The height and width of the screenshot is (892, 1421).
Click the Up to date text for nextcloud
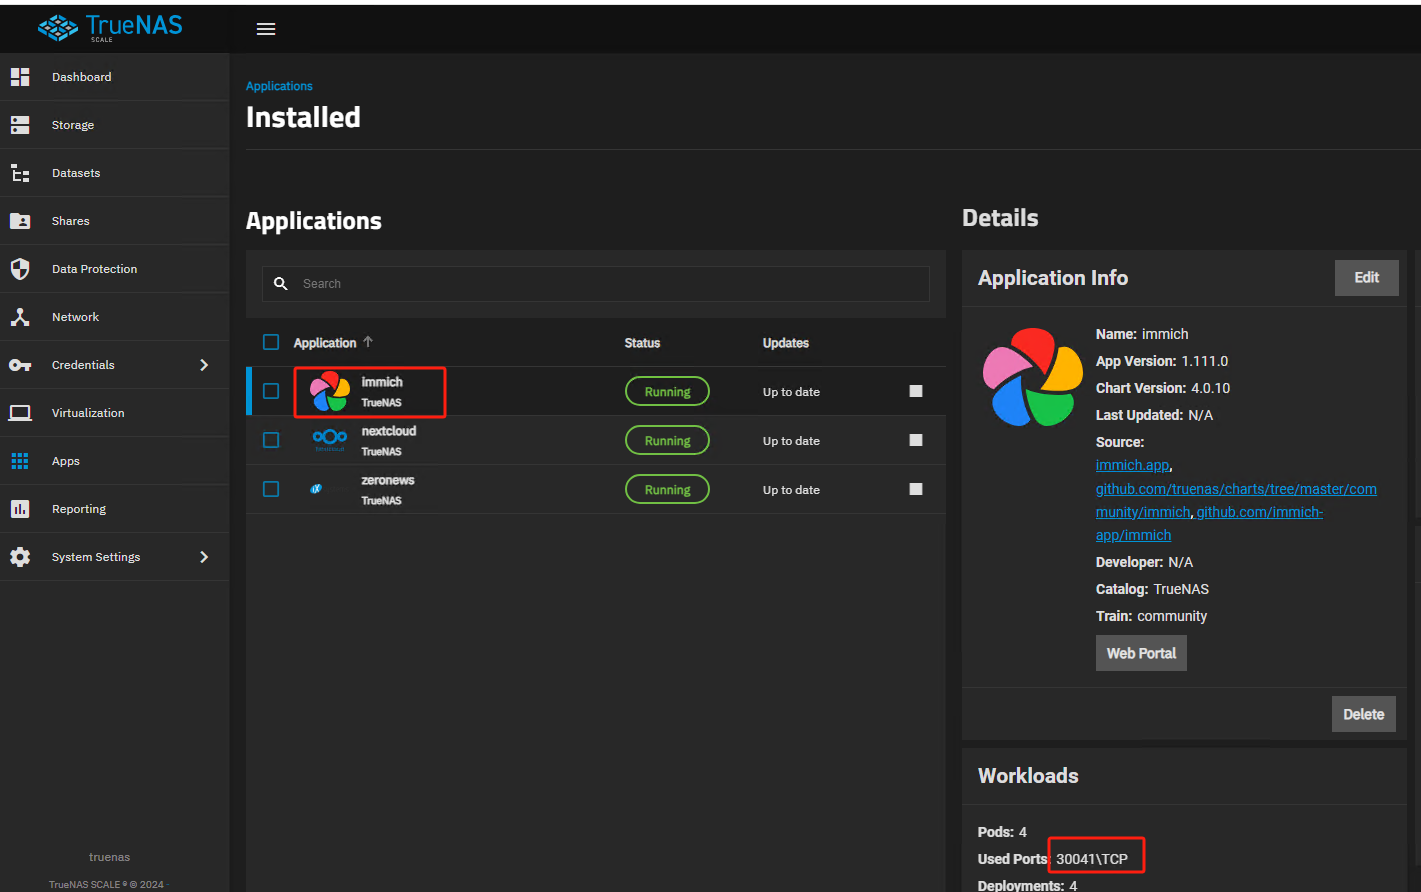pos(791,441)
